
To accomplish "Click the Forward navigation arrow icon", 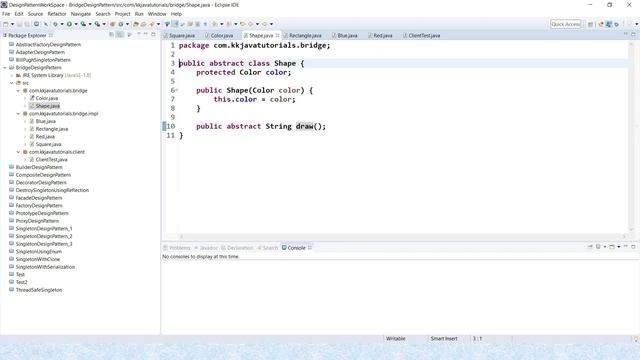I will coord(264,24).
